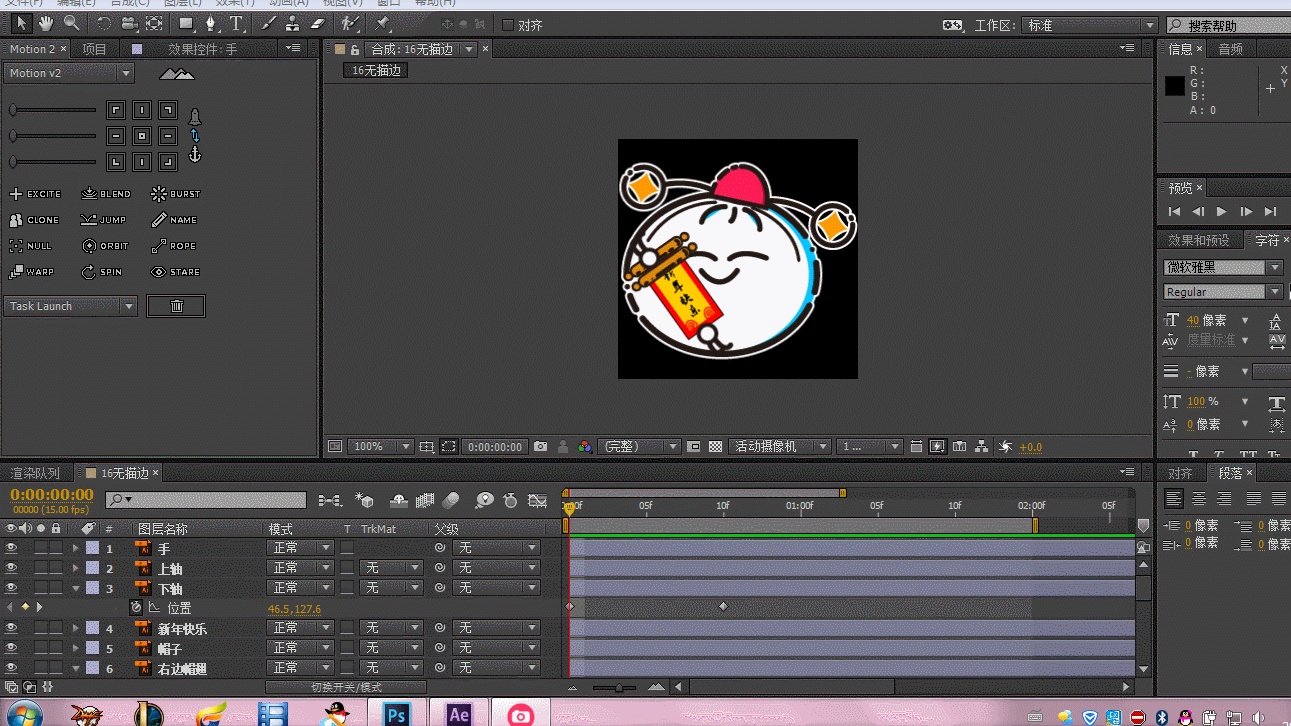
Task: Pick the Pen tool
Action: click(x=211, y=23)
